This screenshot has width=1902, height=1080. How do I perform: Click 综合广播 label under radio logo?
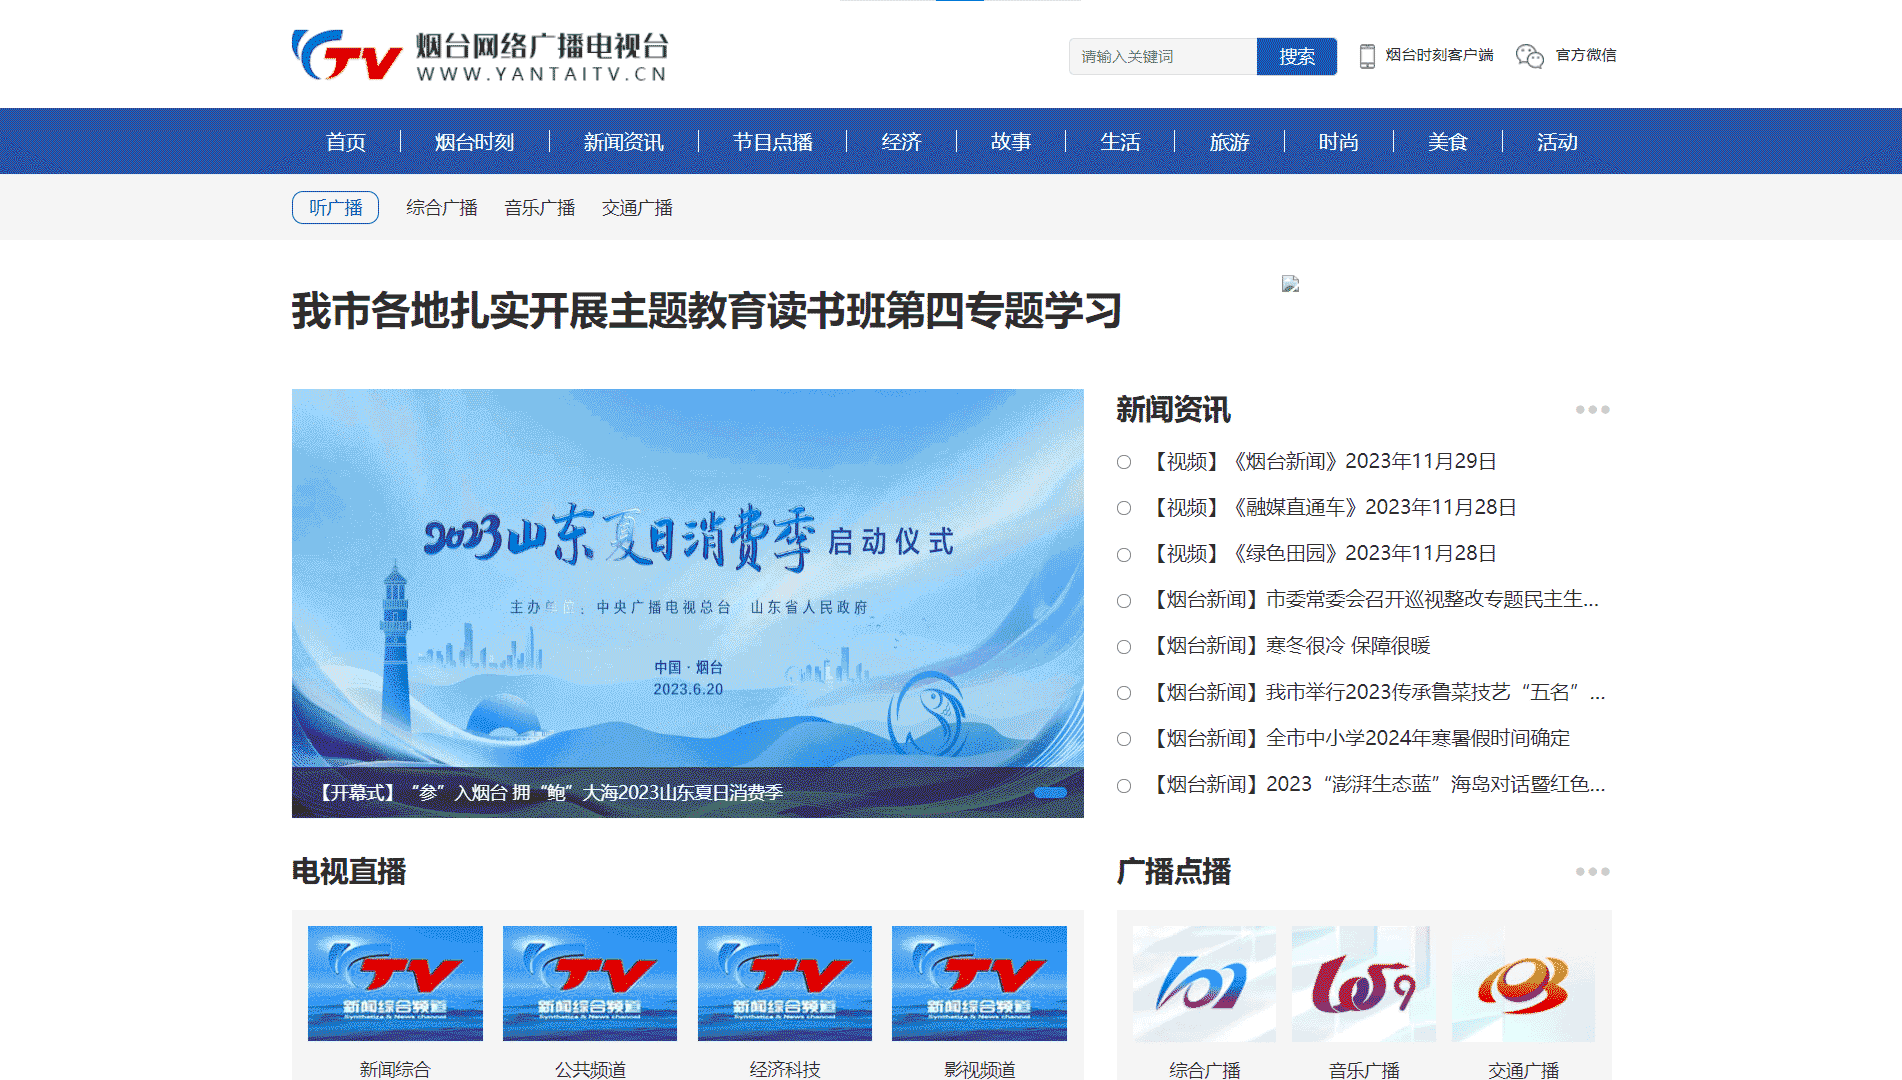pos(1204,1070)
